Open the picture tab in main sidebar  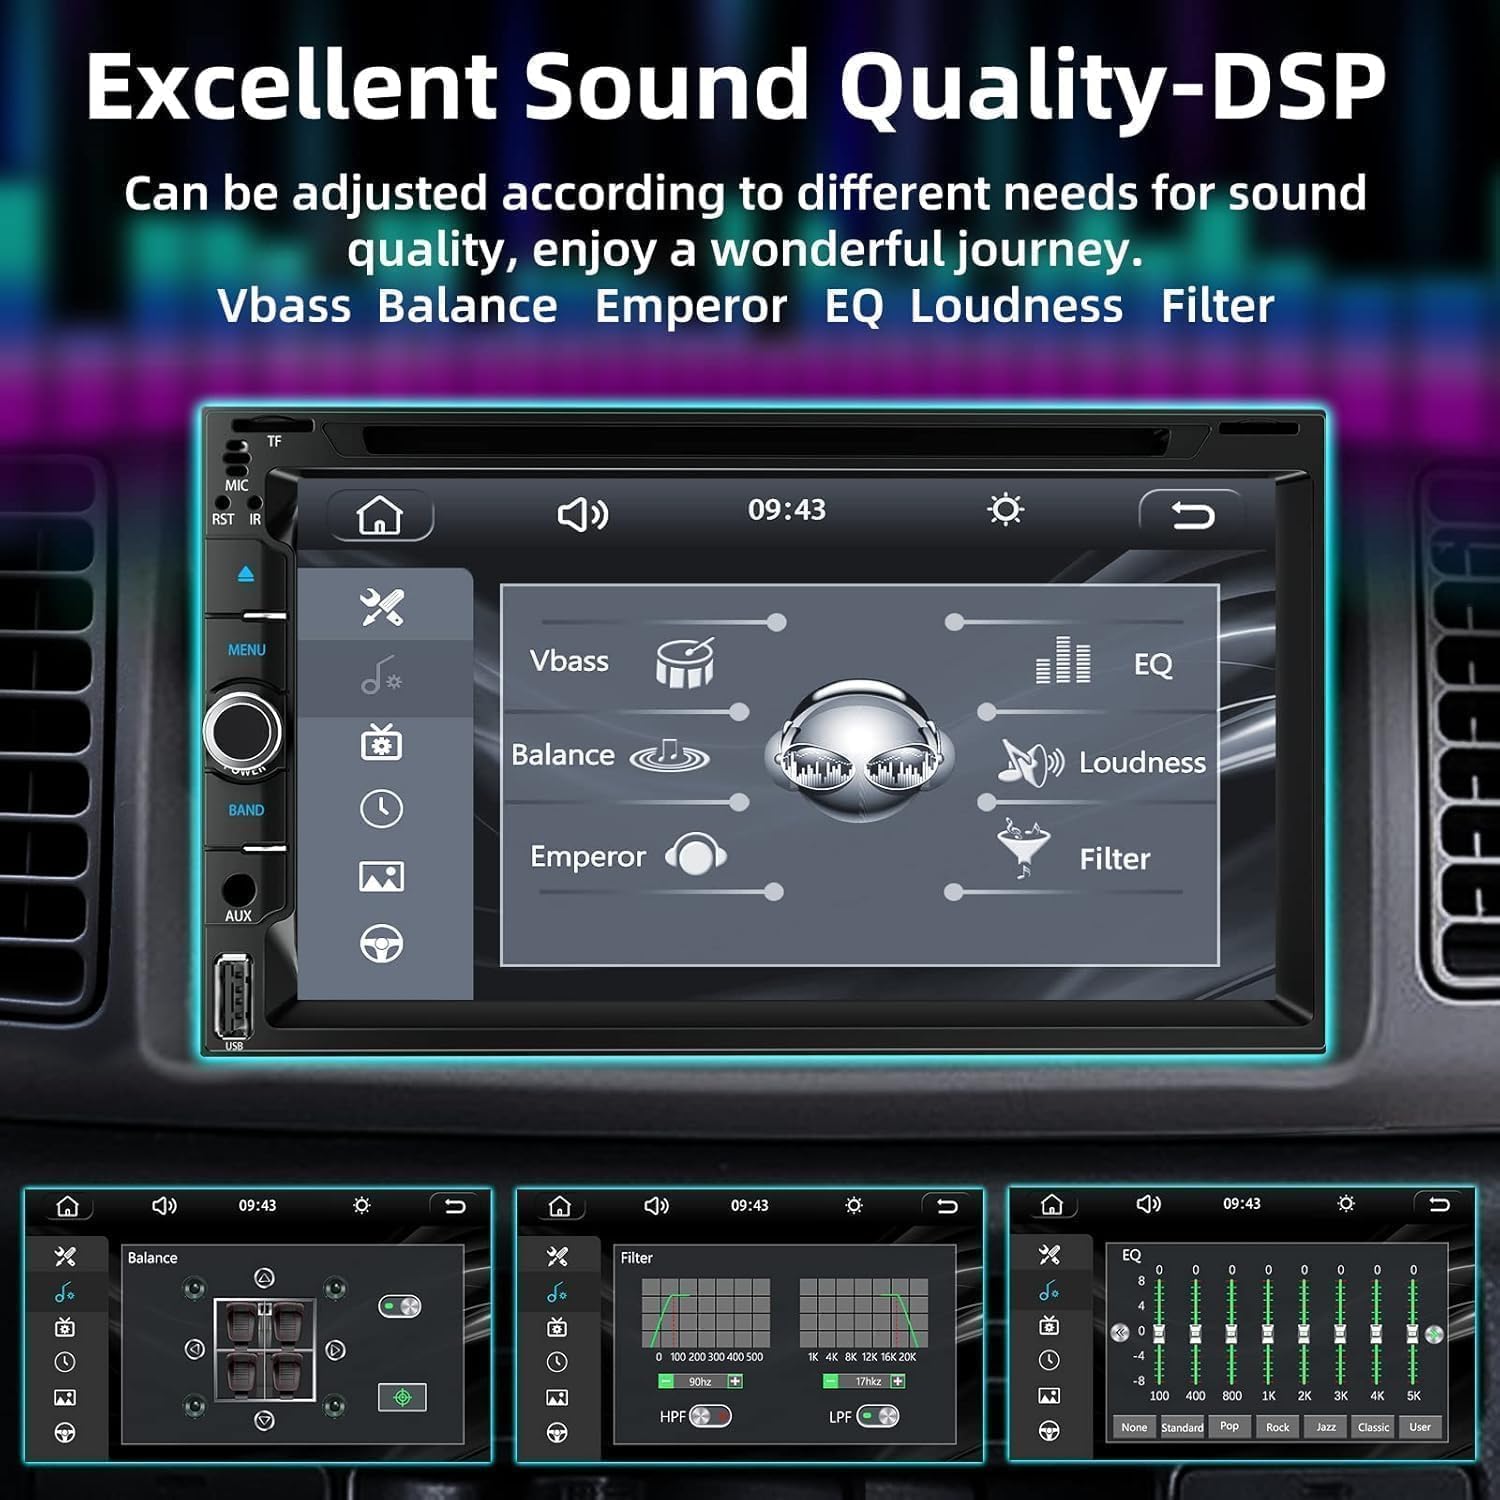click(381, 876)
